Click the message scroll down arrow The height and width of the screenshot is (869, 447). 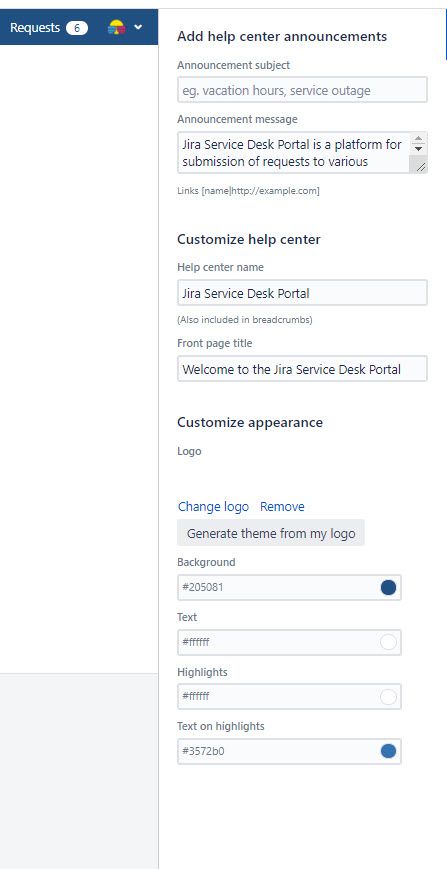tap(419, 149)
